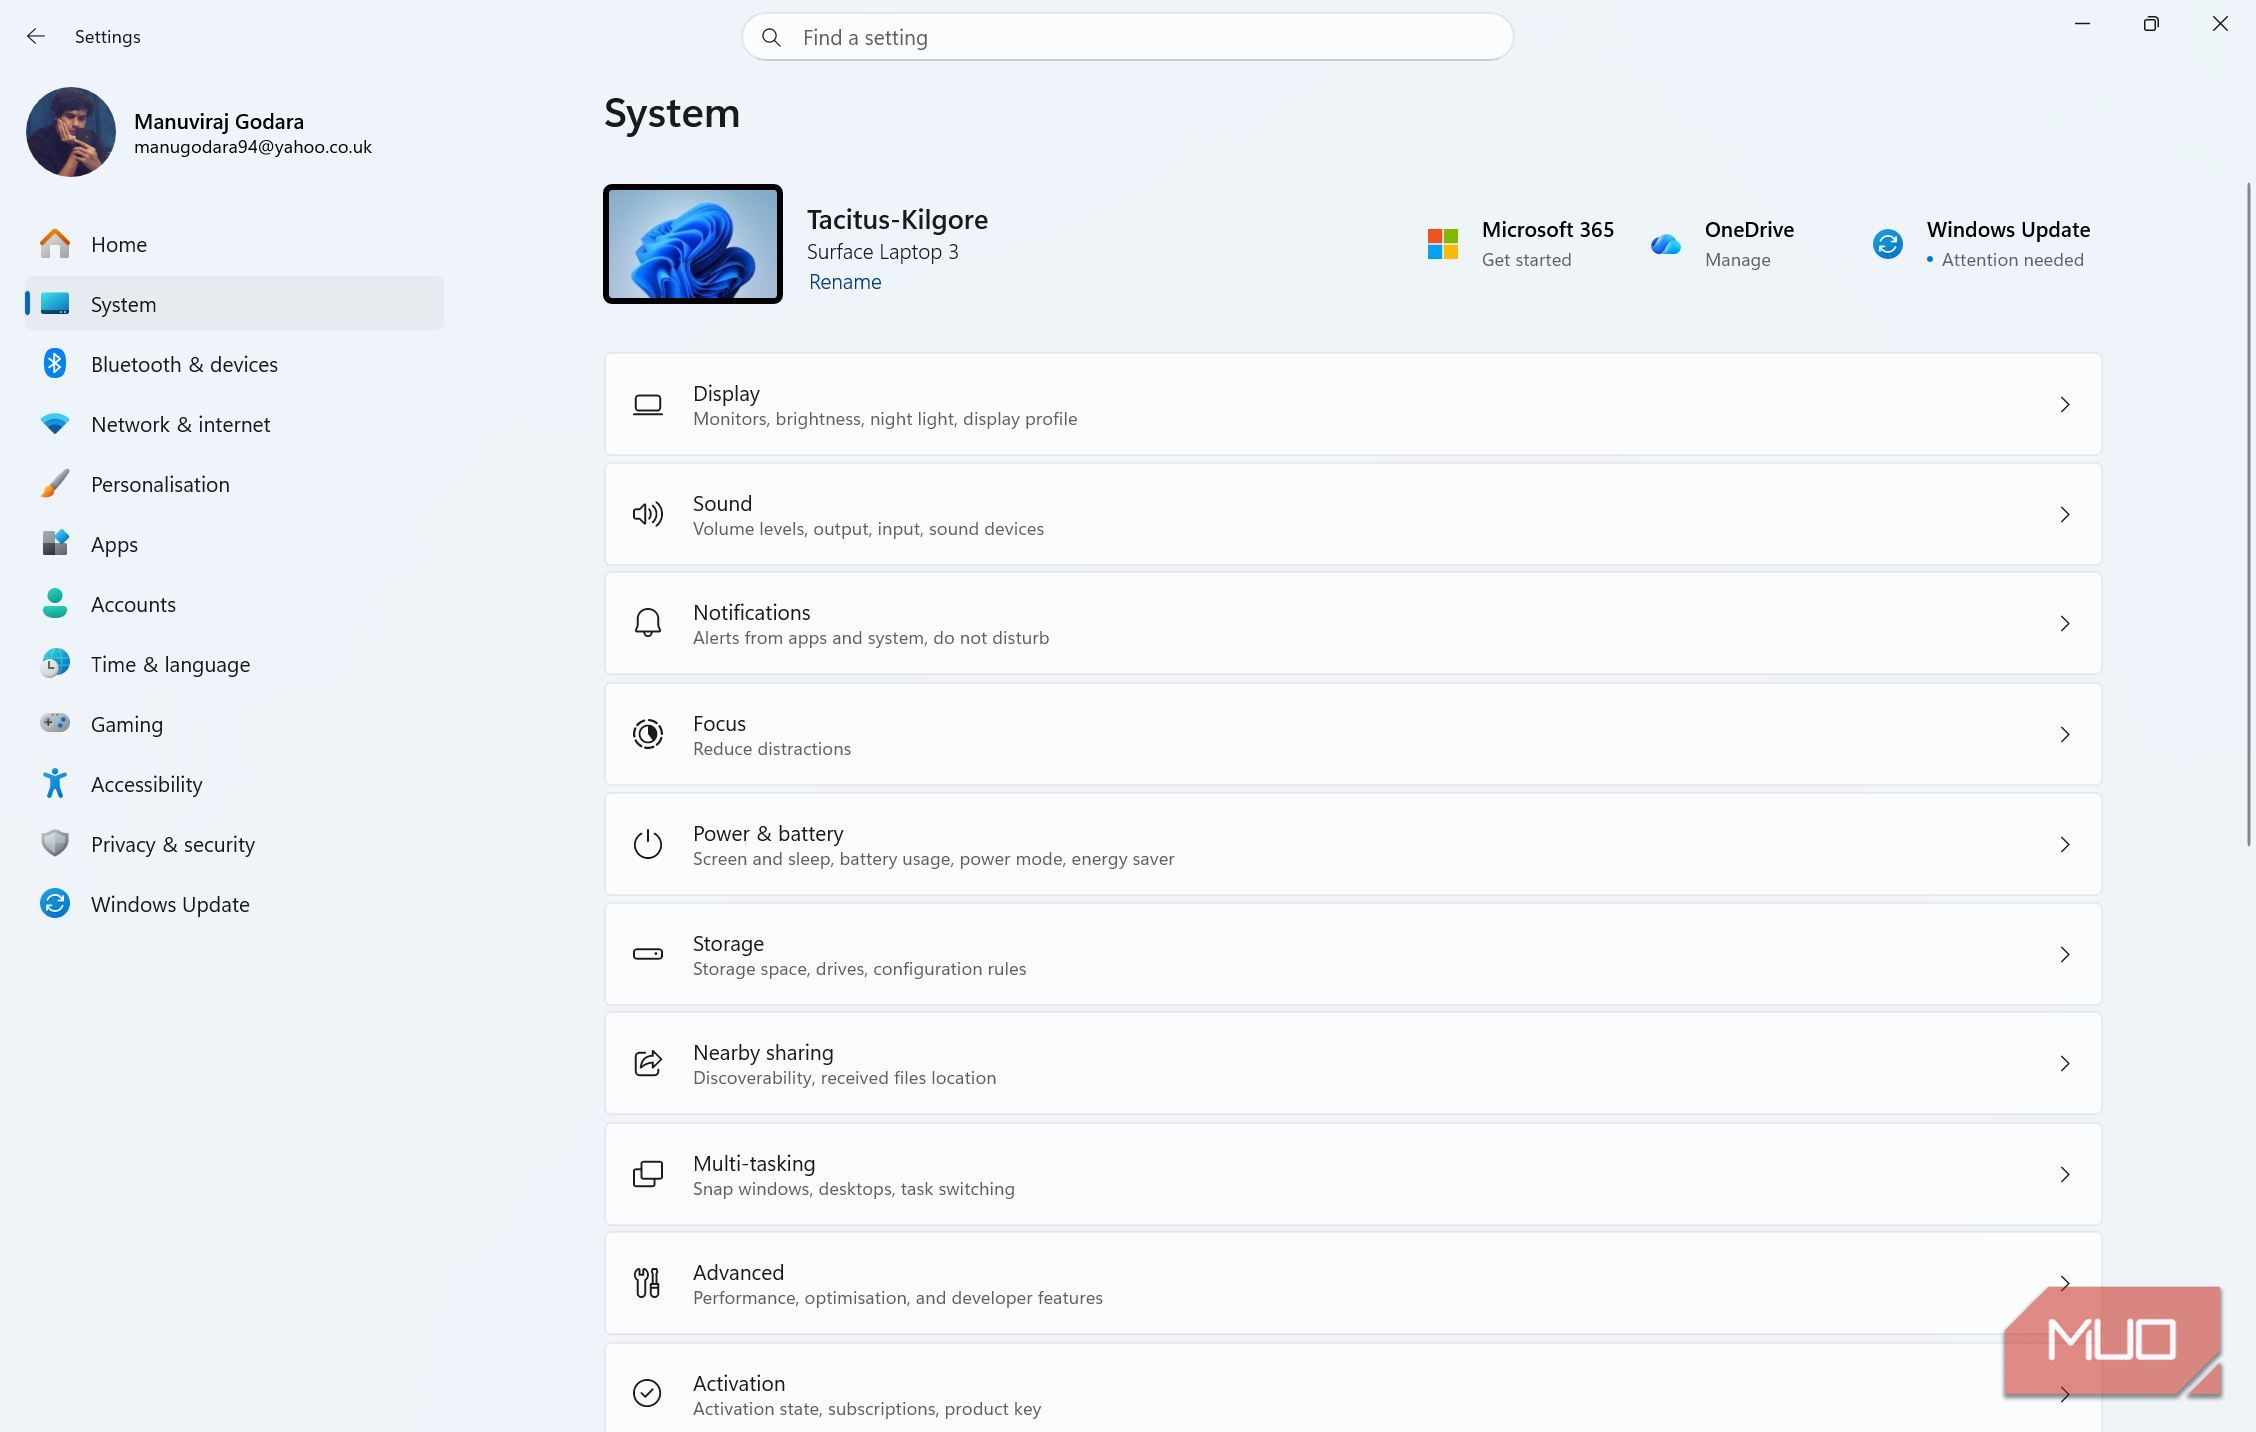This screenshot has width=2256, height=1432.
Task: Click the Multi-tasking windows icon
Action: pyautogui.click(x=648, y=1174)
